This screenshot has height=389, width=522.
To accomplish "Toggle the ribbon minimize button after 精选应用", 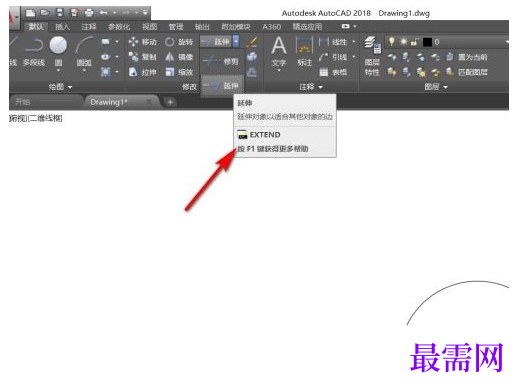I will click(346, 26).
